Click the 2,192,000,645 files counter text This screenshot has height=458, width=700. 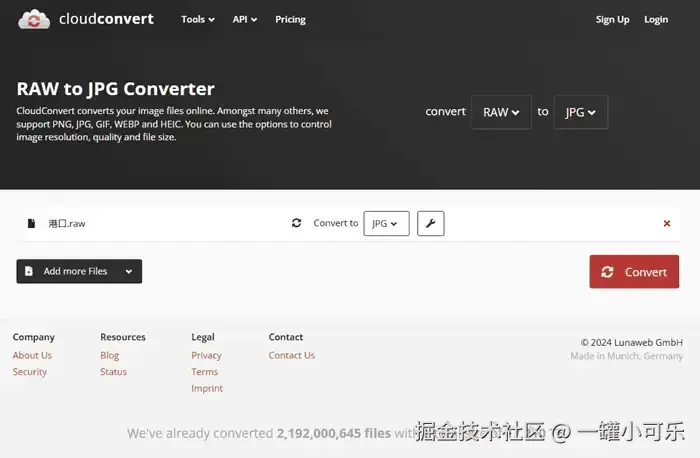click(x=333, y=433)
